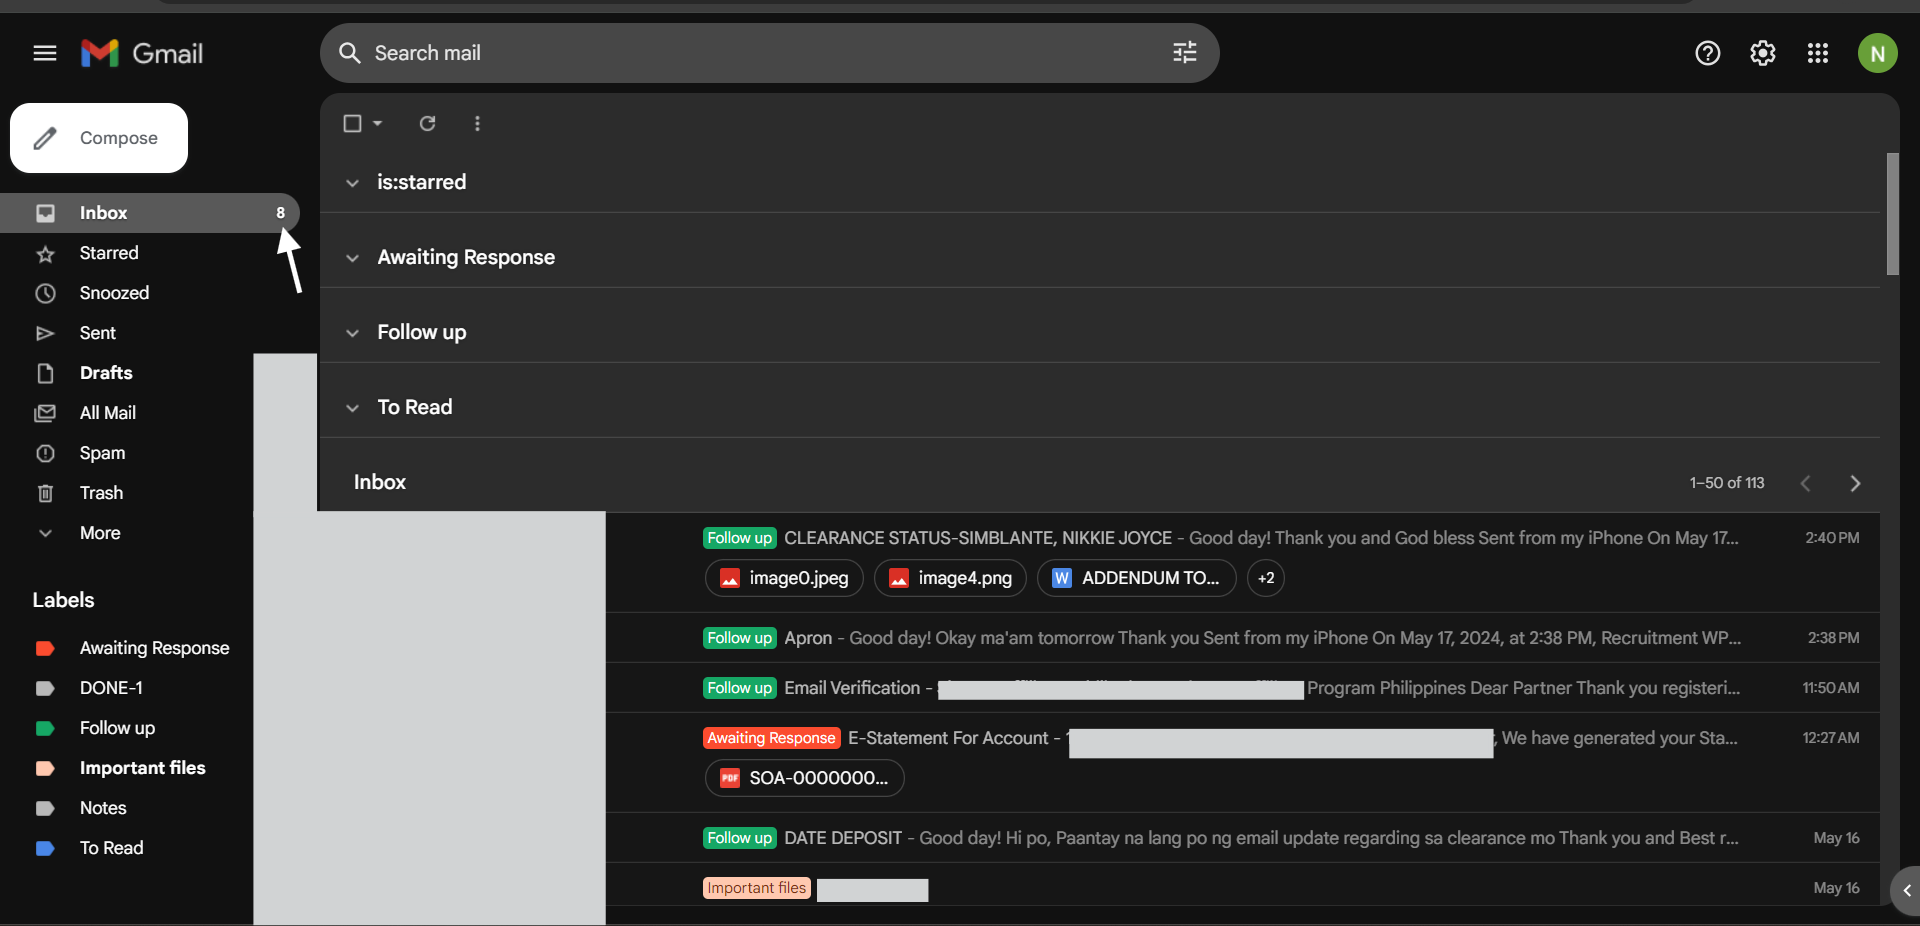
Task: Click the mail list vertical scrollbar
Action: coord(1892,214)
